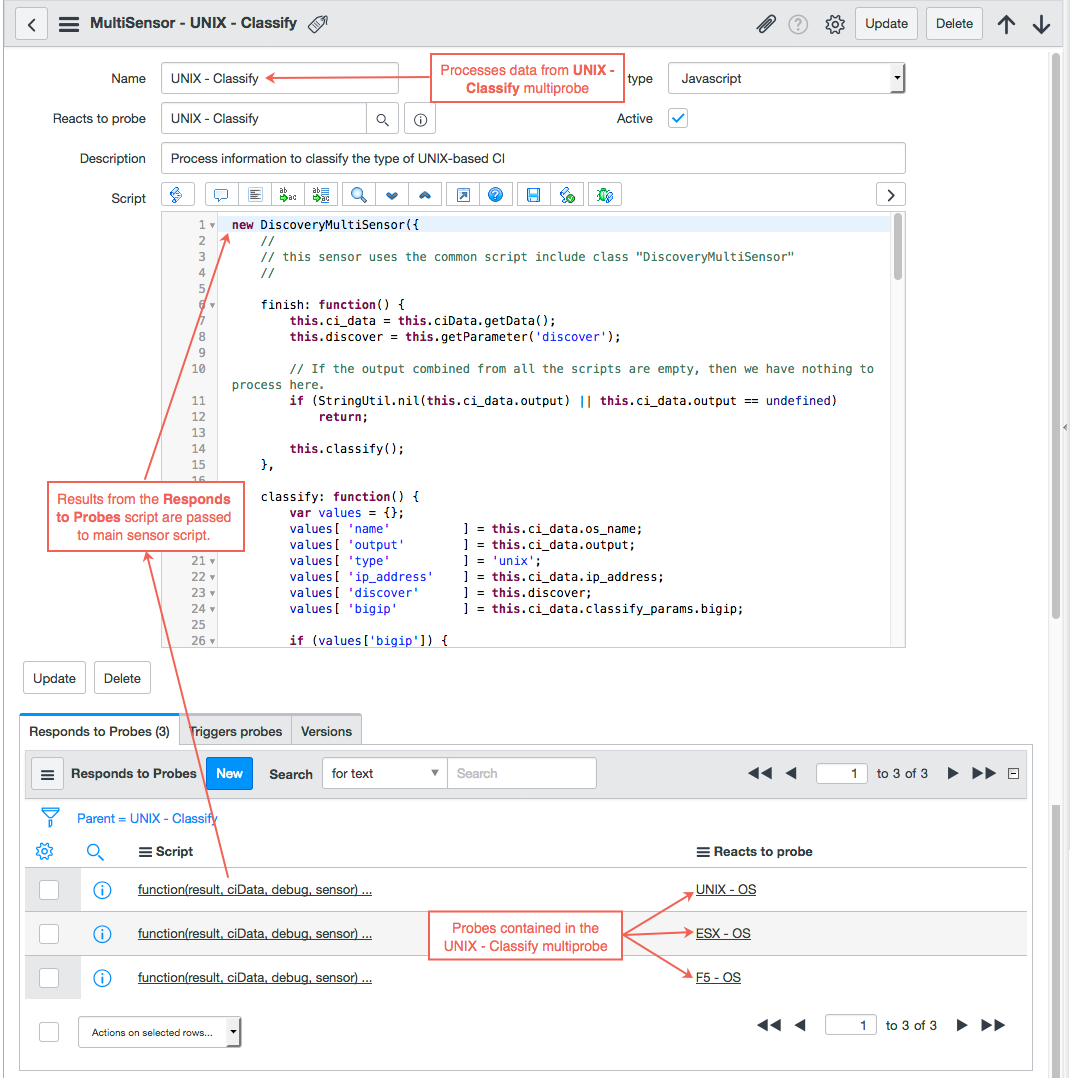Open Parent = UNIX - Classify breadcrumb filter
This screenshot has width=1070, height=1079.
pyautogui.click(x=147, y=818)
